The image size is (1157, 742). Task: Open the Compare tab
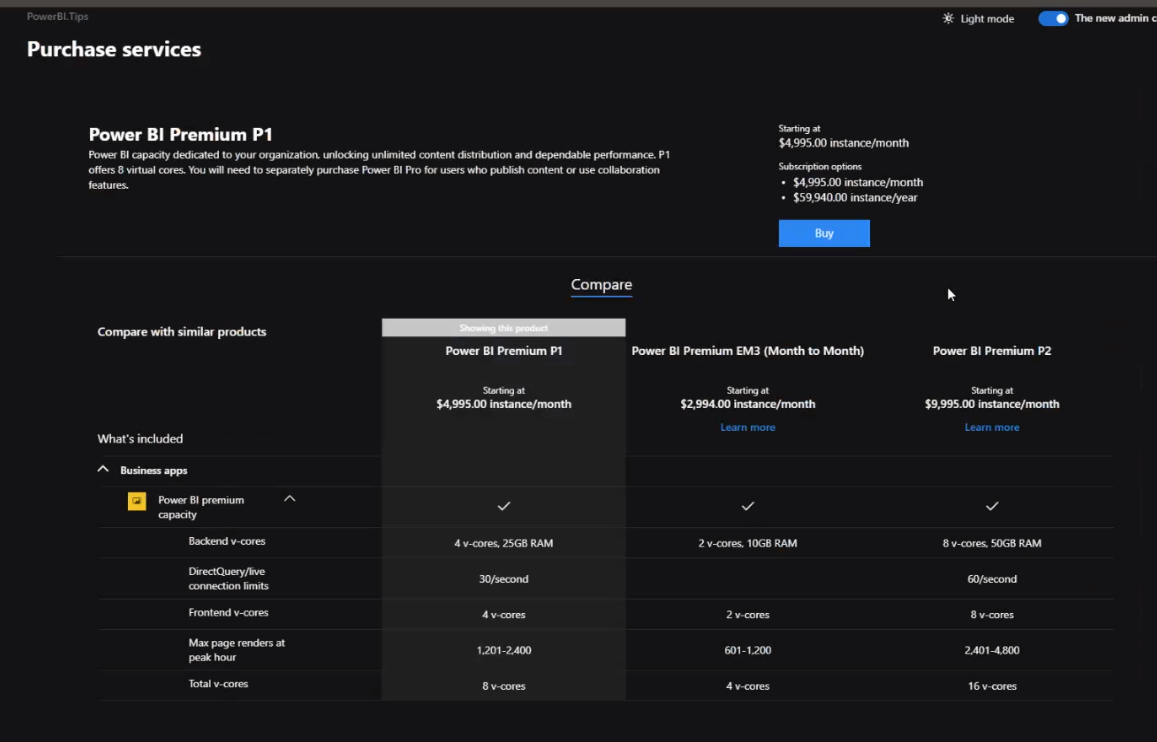coord(601,284)
